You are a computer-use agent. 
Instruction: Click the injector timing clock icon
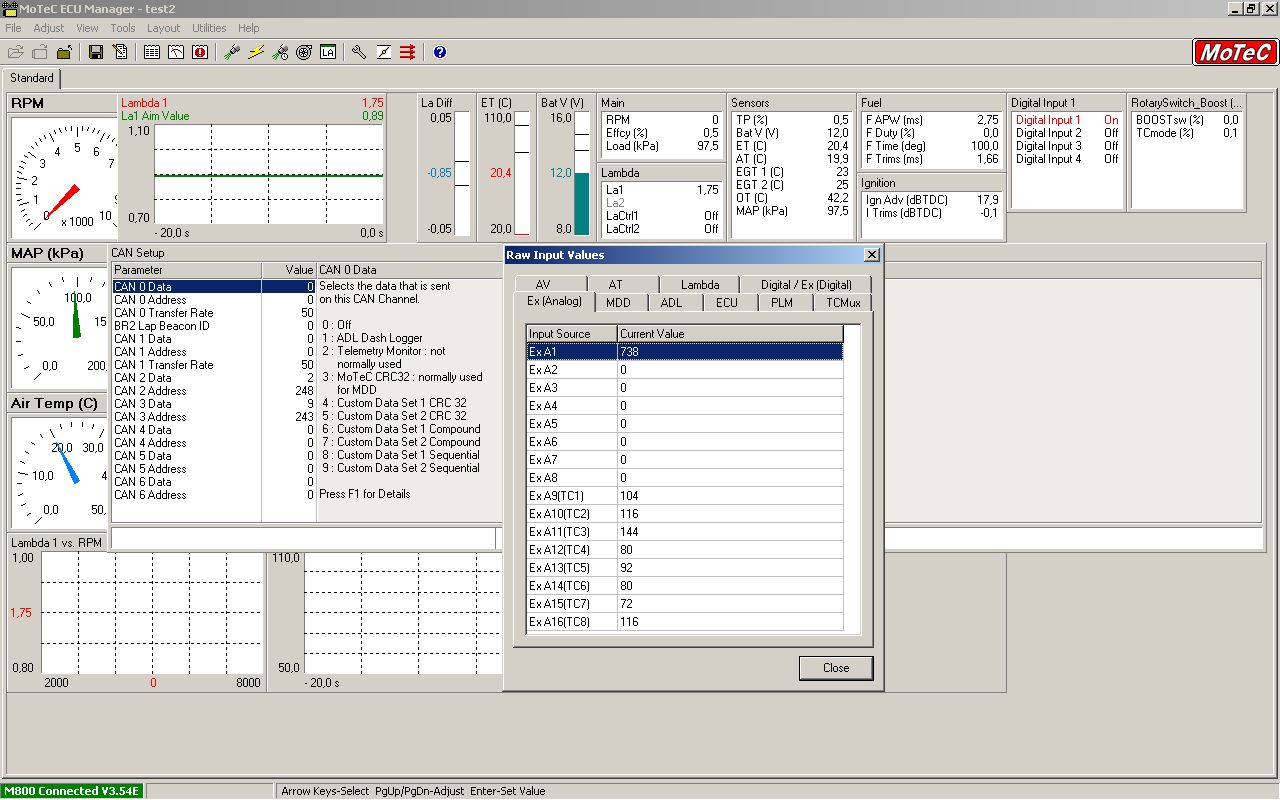[280, 52]
